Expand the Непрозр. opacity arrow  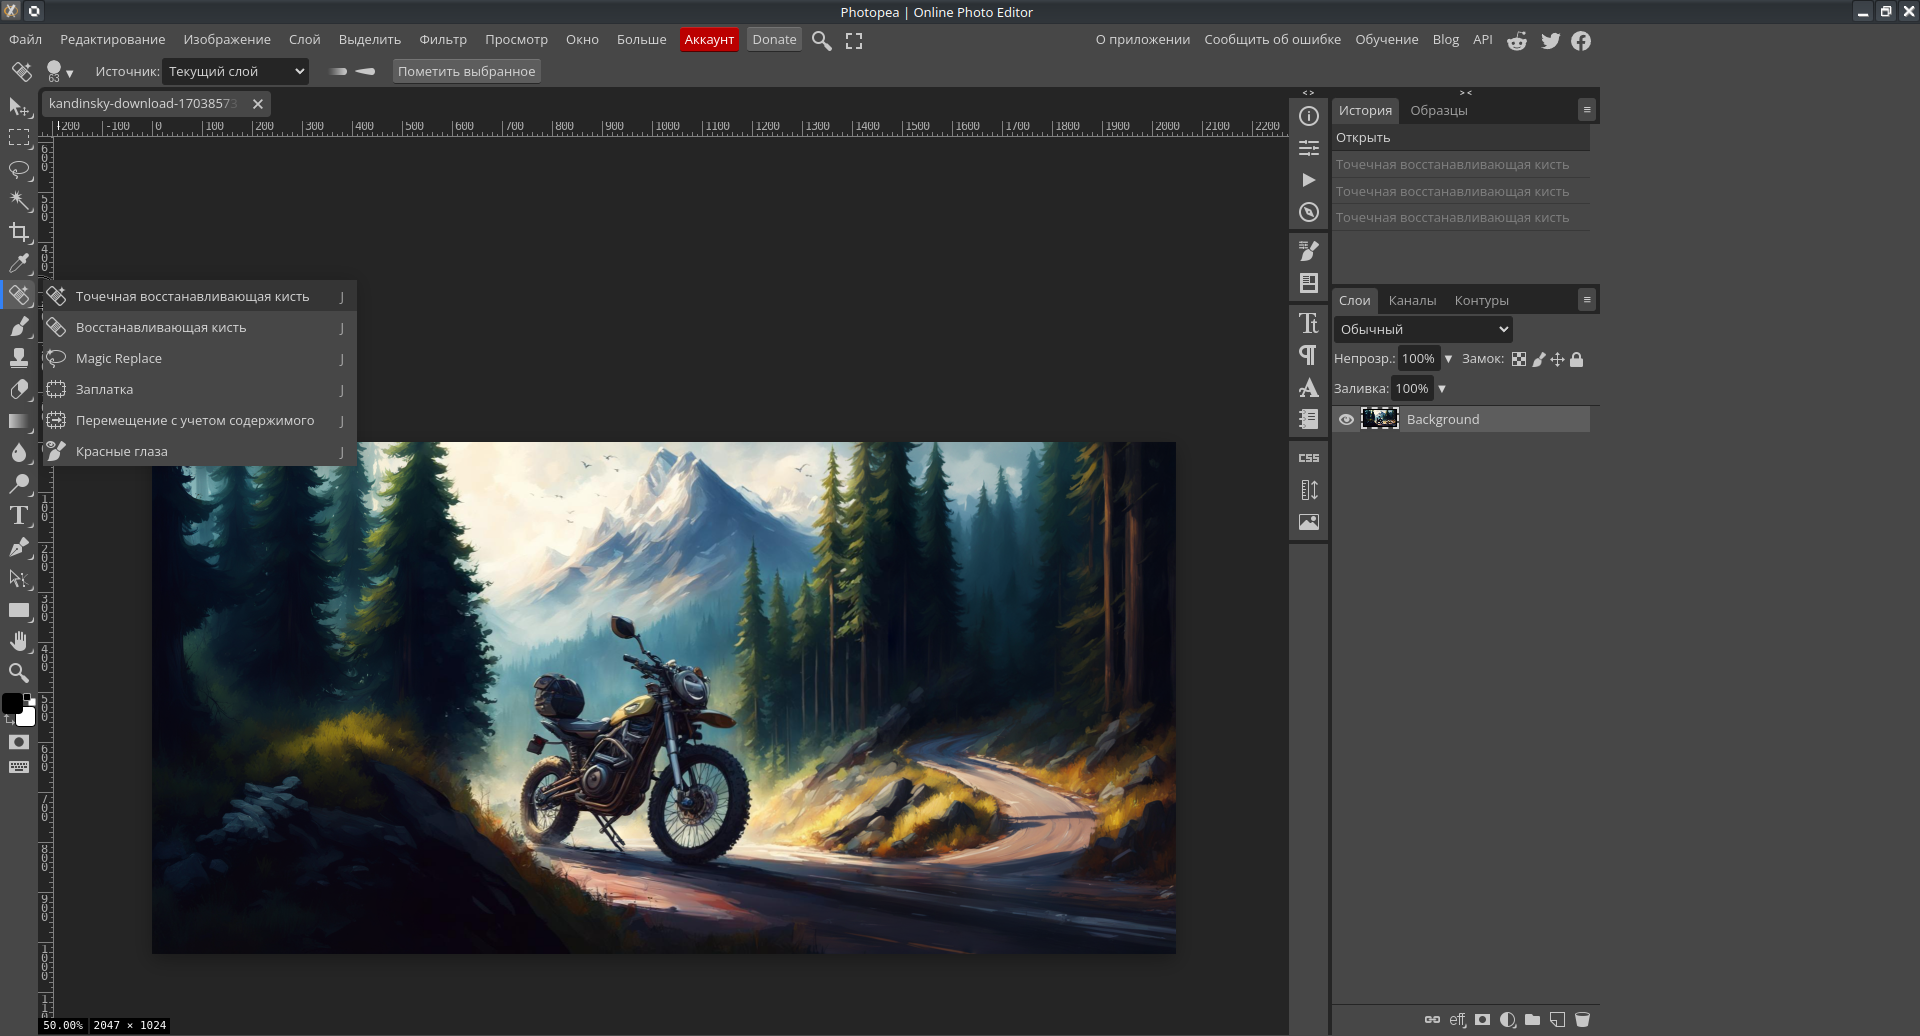click(x=1448, y=359)
